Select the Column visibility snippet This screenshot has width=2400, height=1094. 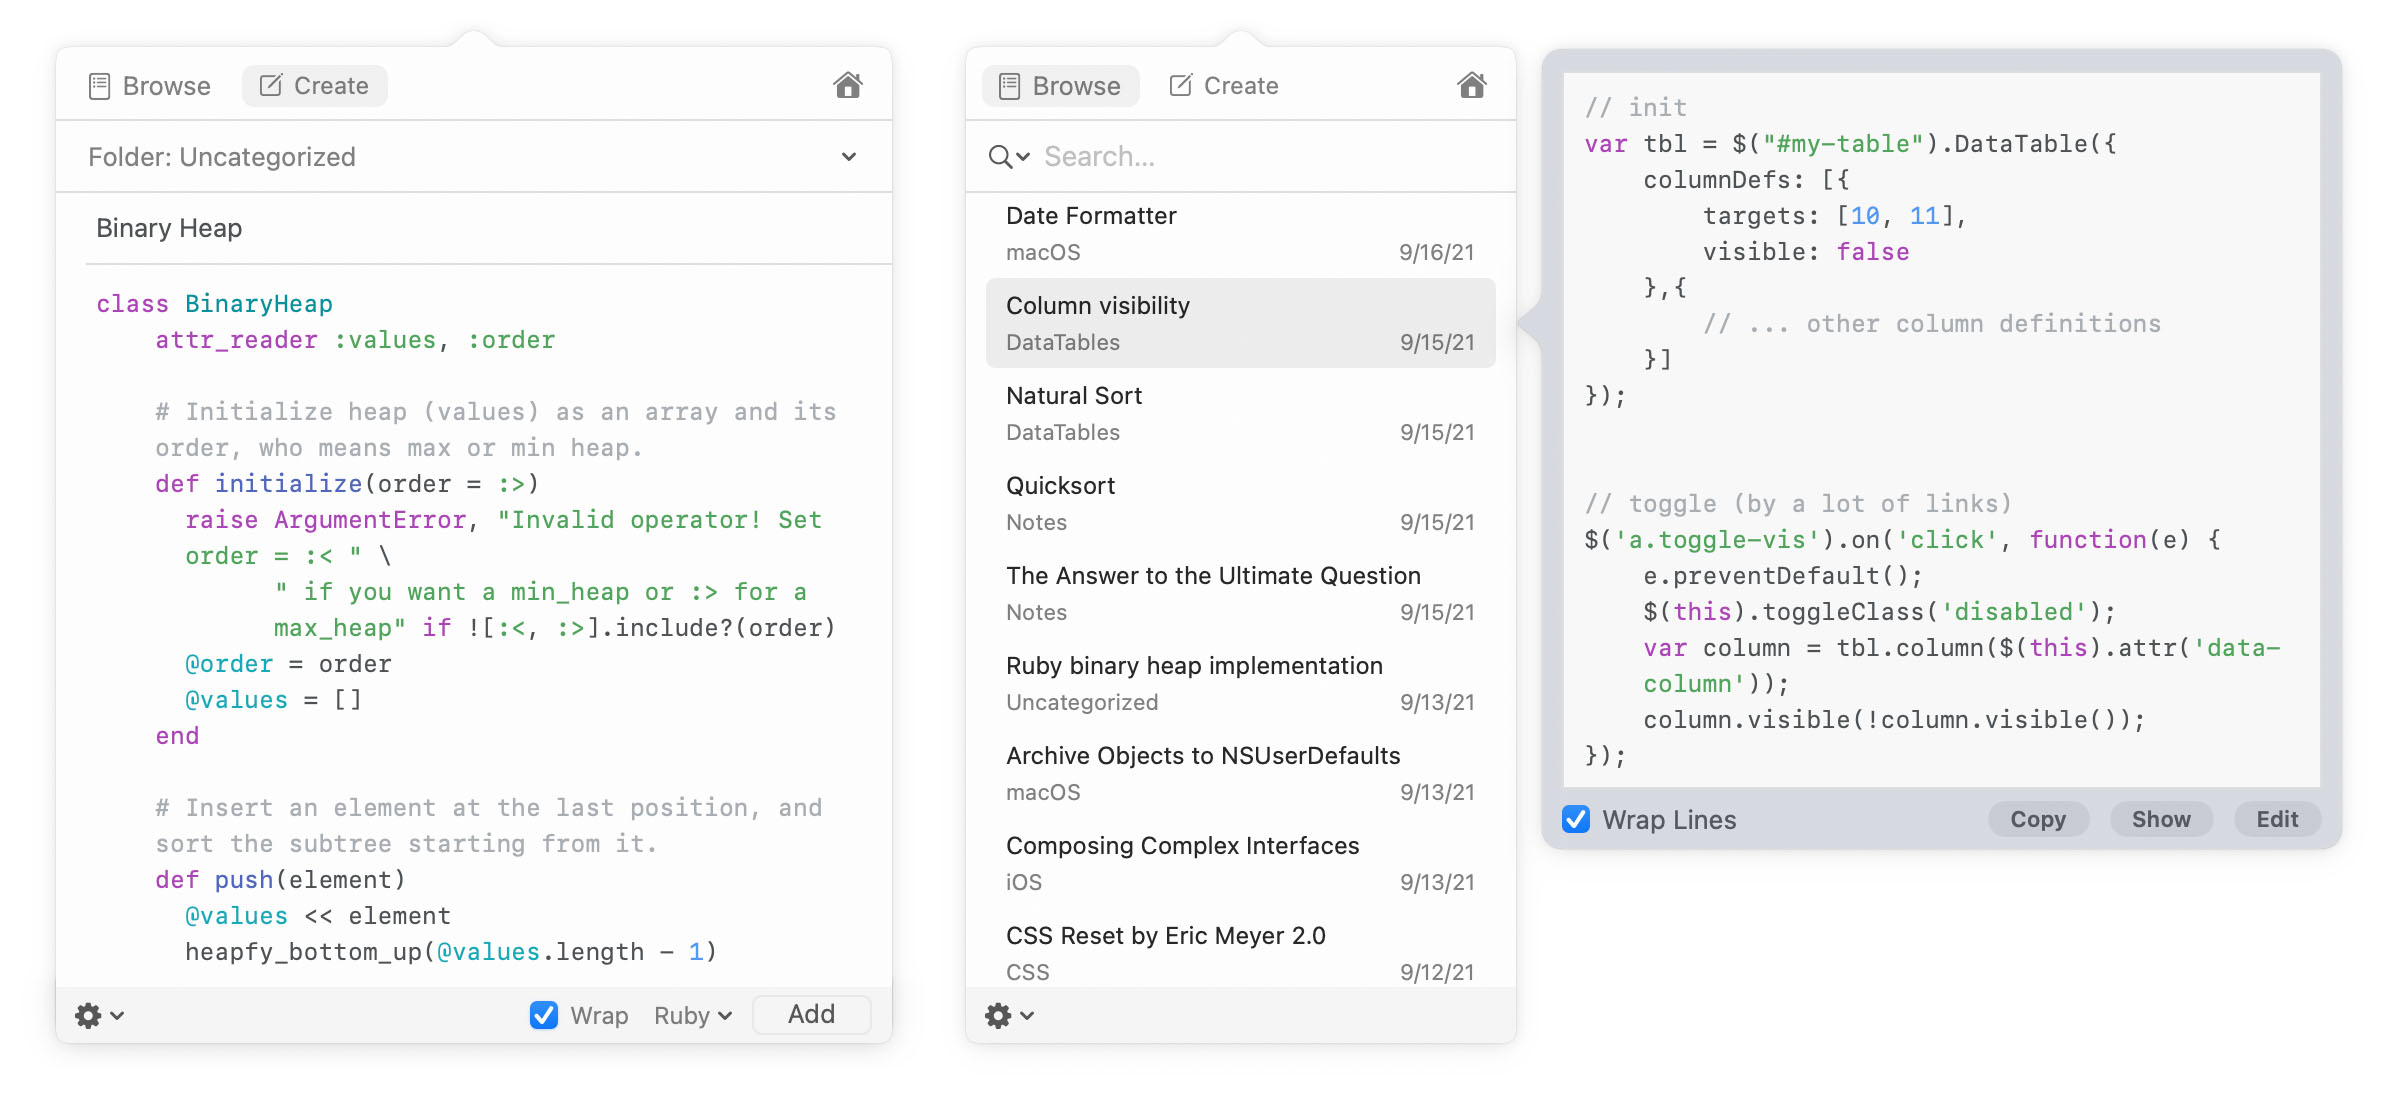coord(1240,324)
